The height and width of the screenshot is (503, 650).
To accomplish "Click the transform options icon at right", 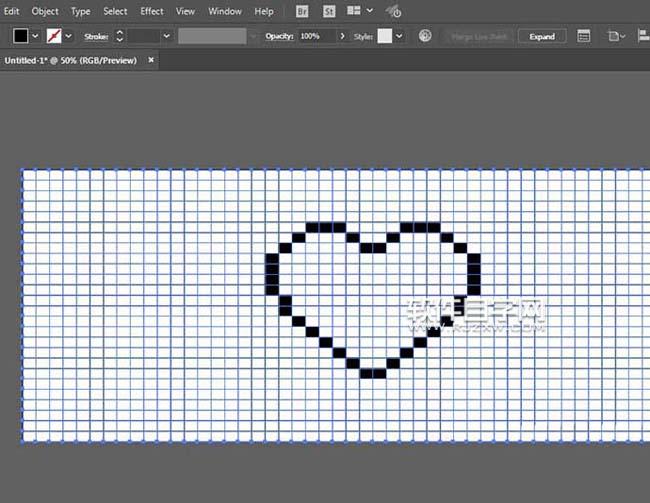I will (614, 36).
